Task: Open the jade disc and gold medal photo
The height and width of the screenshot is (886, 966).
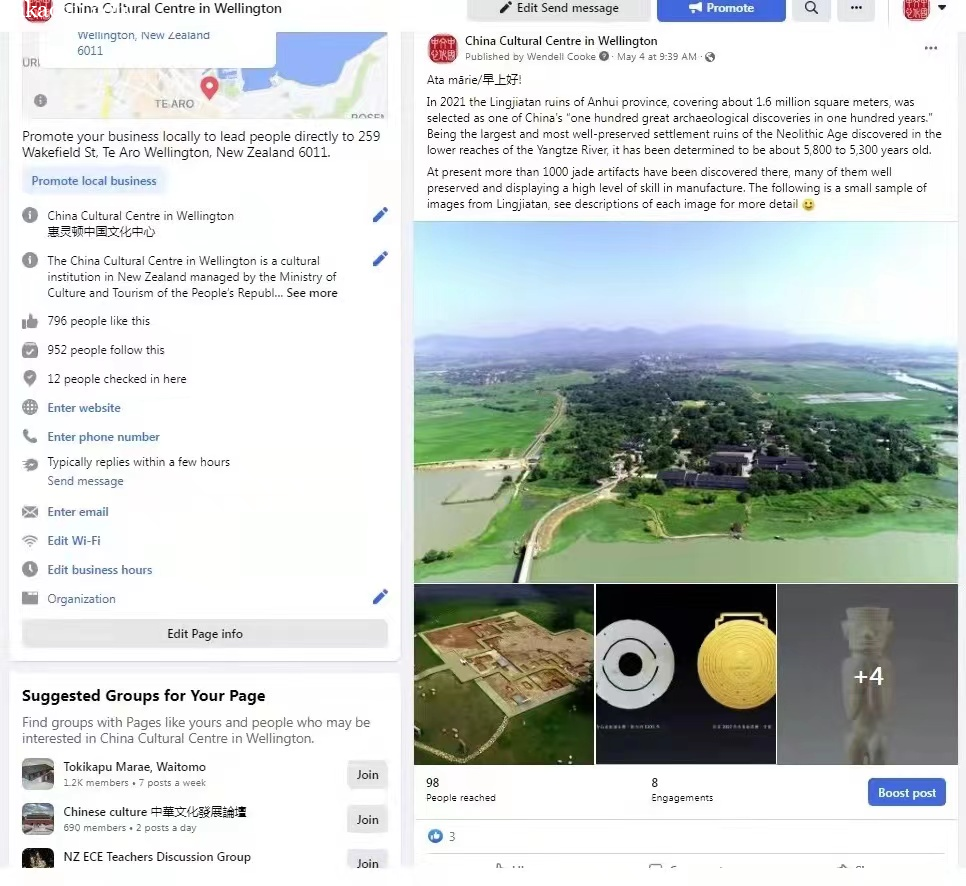Action: pos(686,674)
